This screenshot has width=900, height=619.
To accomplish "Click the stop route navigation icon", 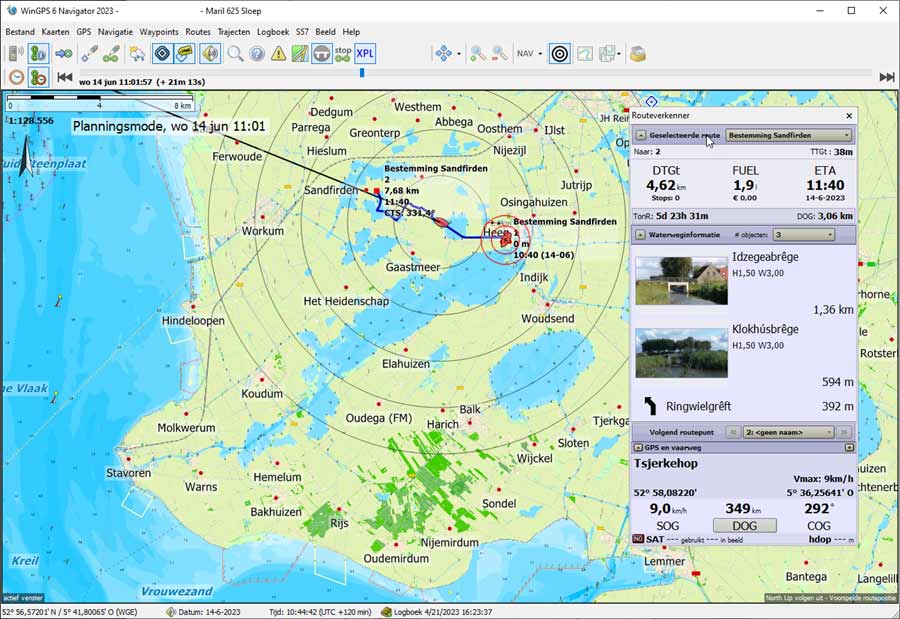I will (x=343, y=54).
